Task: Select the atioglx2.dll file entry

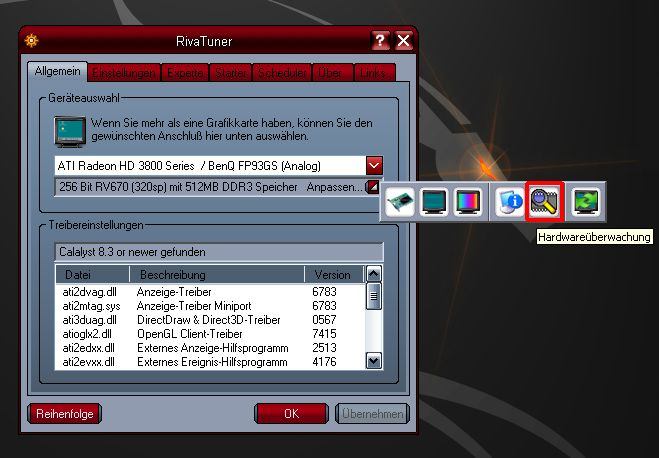Action: point(87,334)
